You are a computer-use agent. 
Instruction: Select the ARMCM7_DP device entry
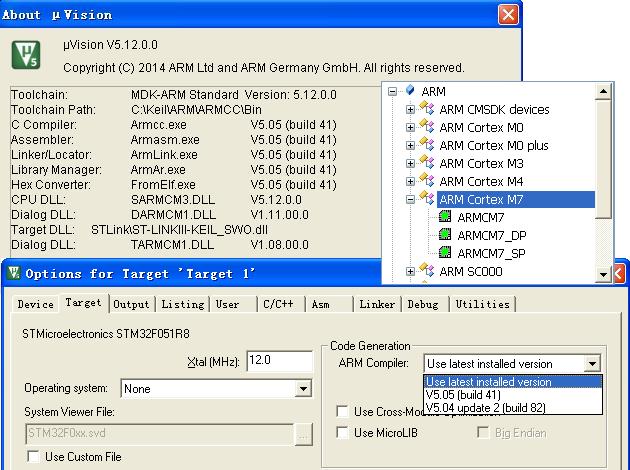(492, 236)
